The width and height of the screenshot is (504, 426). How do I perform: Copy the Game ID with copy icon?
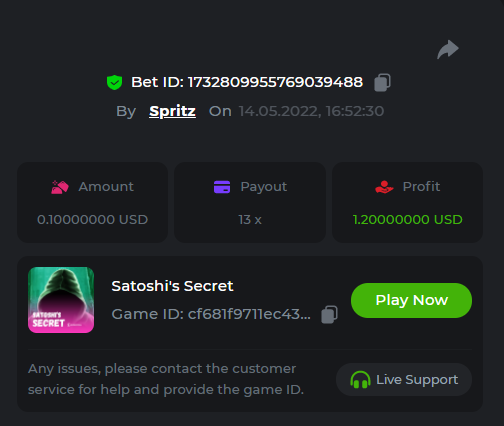329,314
